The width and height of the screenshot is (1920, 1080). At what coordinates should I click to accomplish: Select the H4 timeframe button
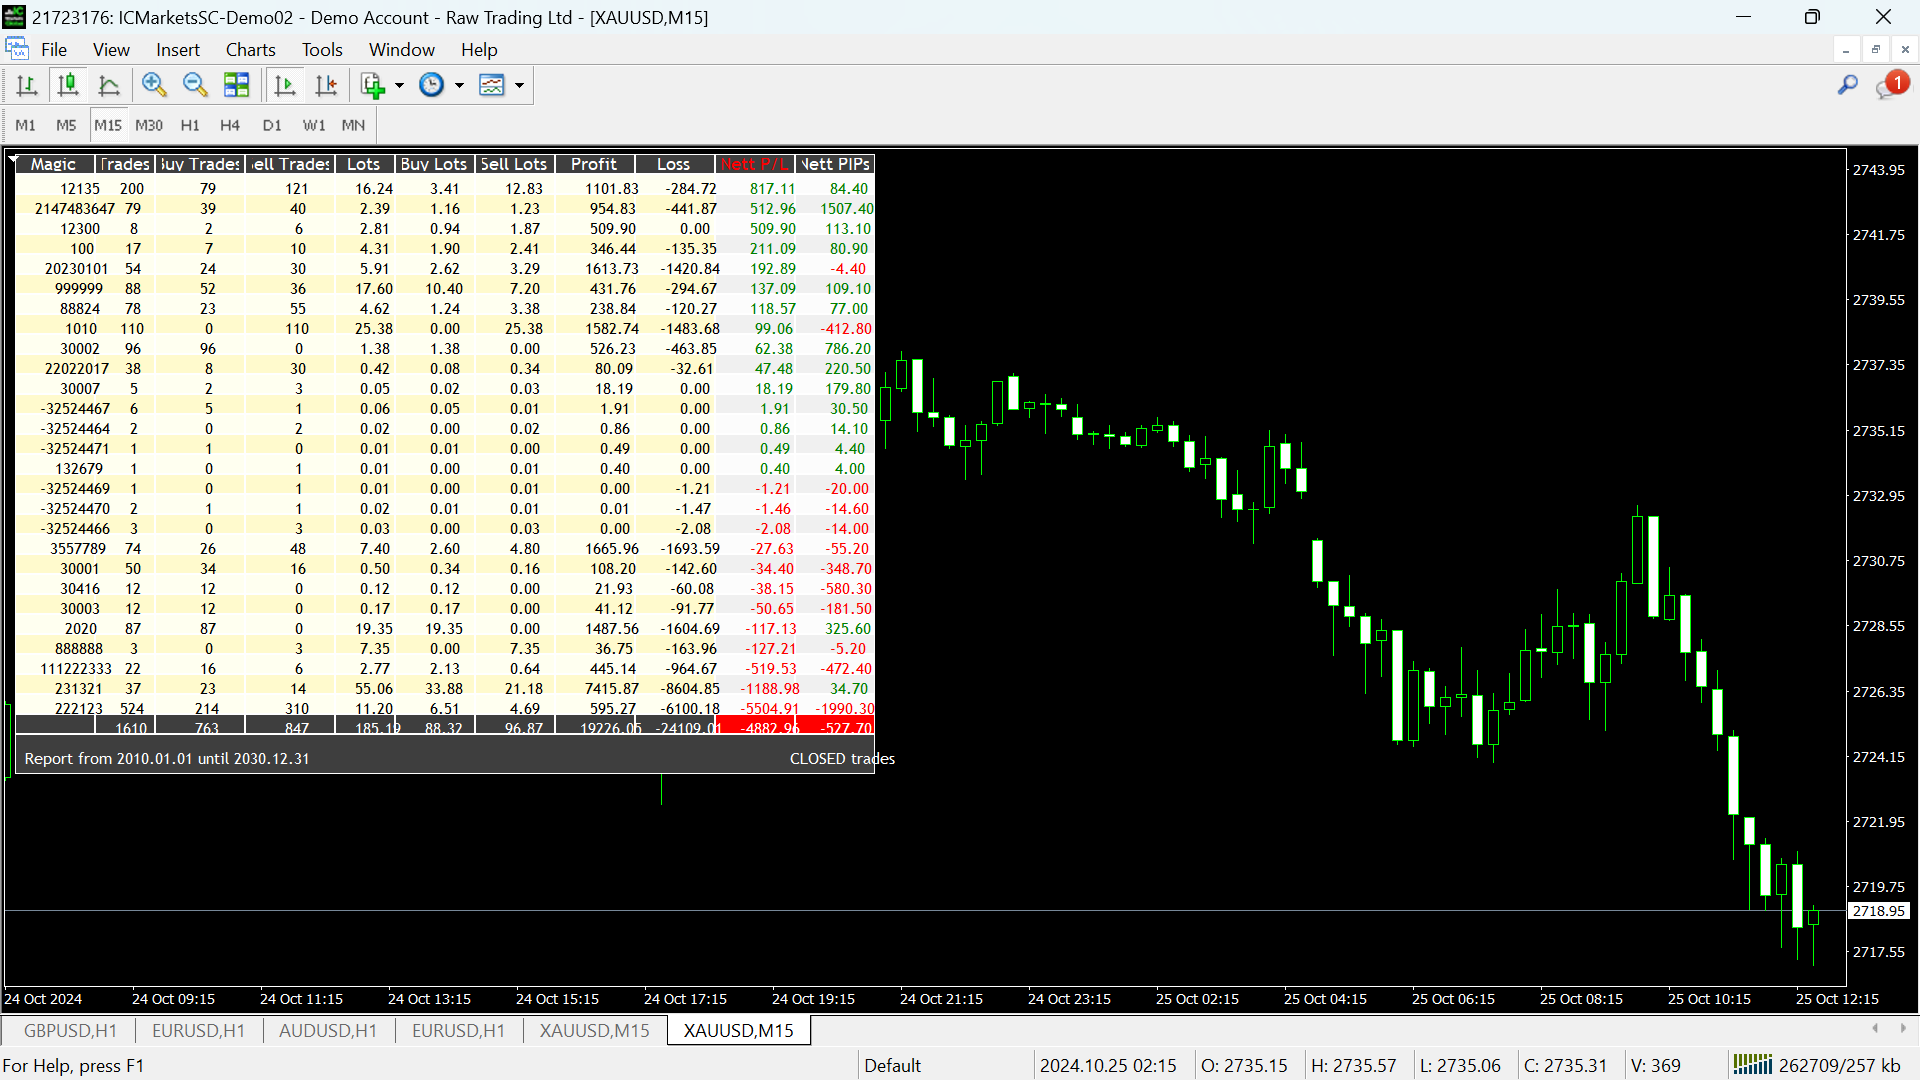pos(229,125)
